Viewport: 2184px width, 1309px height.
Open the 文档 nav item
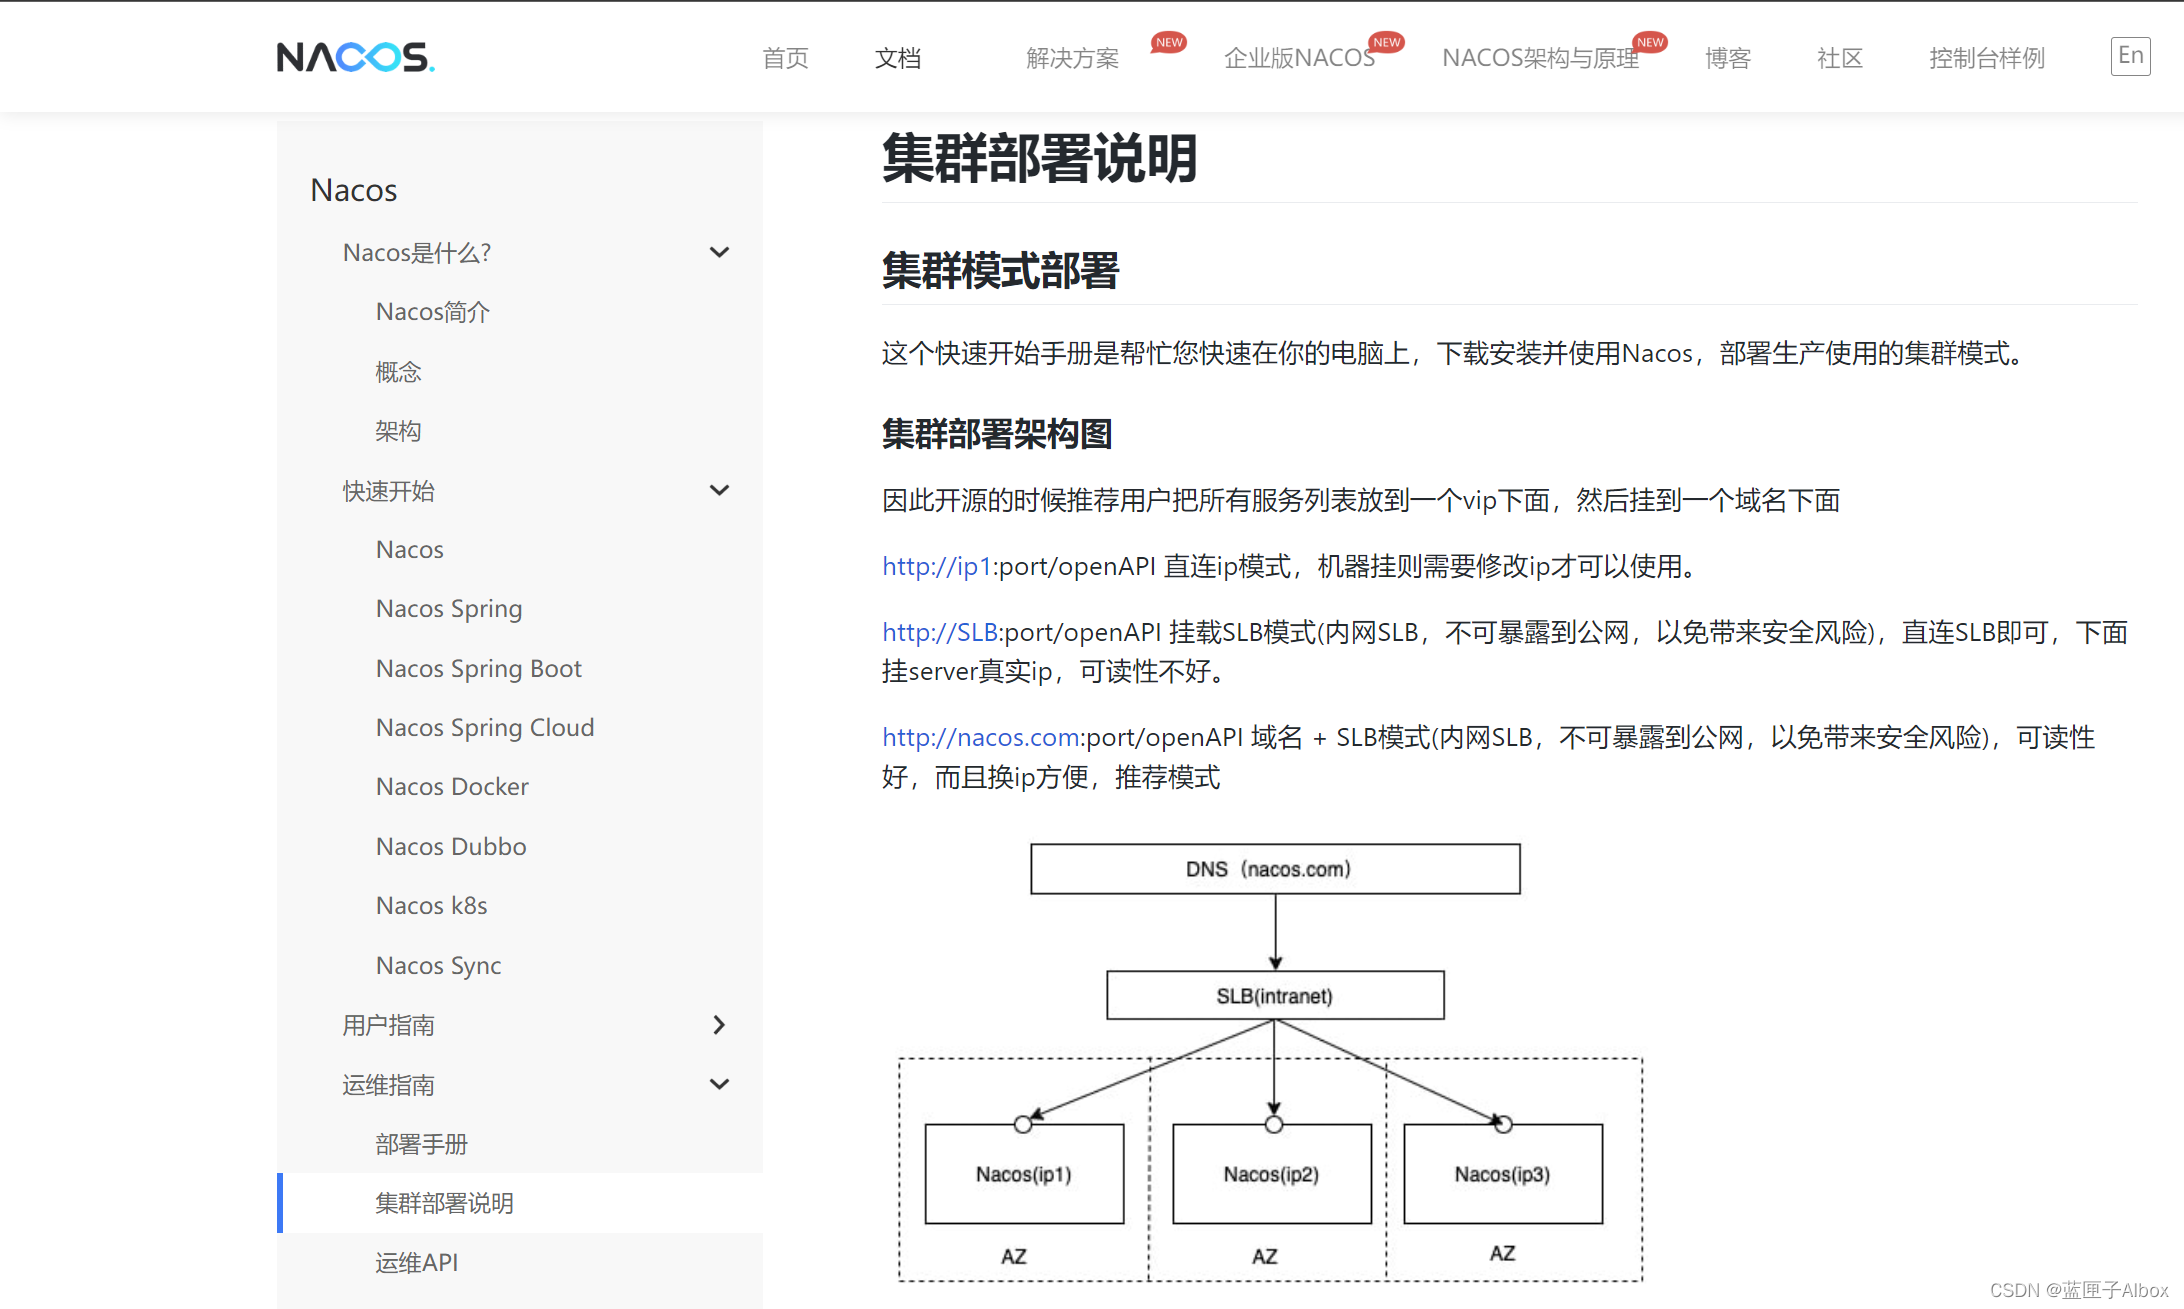click(x=897, y=58)
